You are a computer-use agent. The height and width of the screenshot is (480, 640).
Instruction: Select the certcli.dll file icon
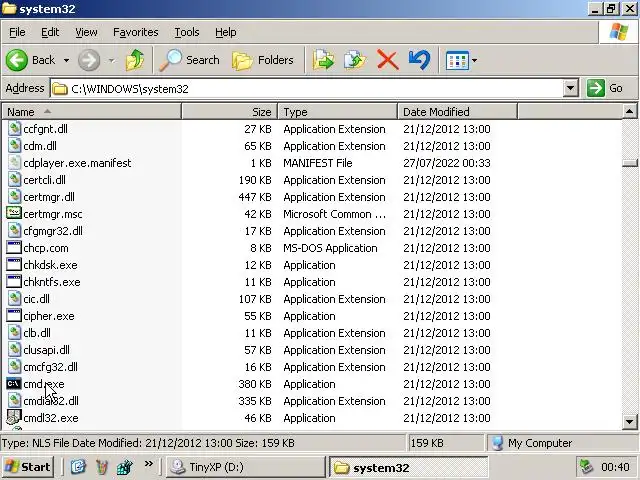[x=14, y=180]
